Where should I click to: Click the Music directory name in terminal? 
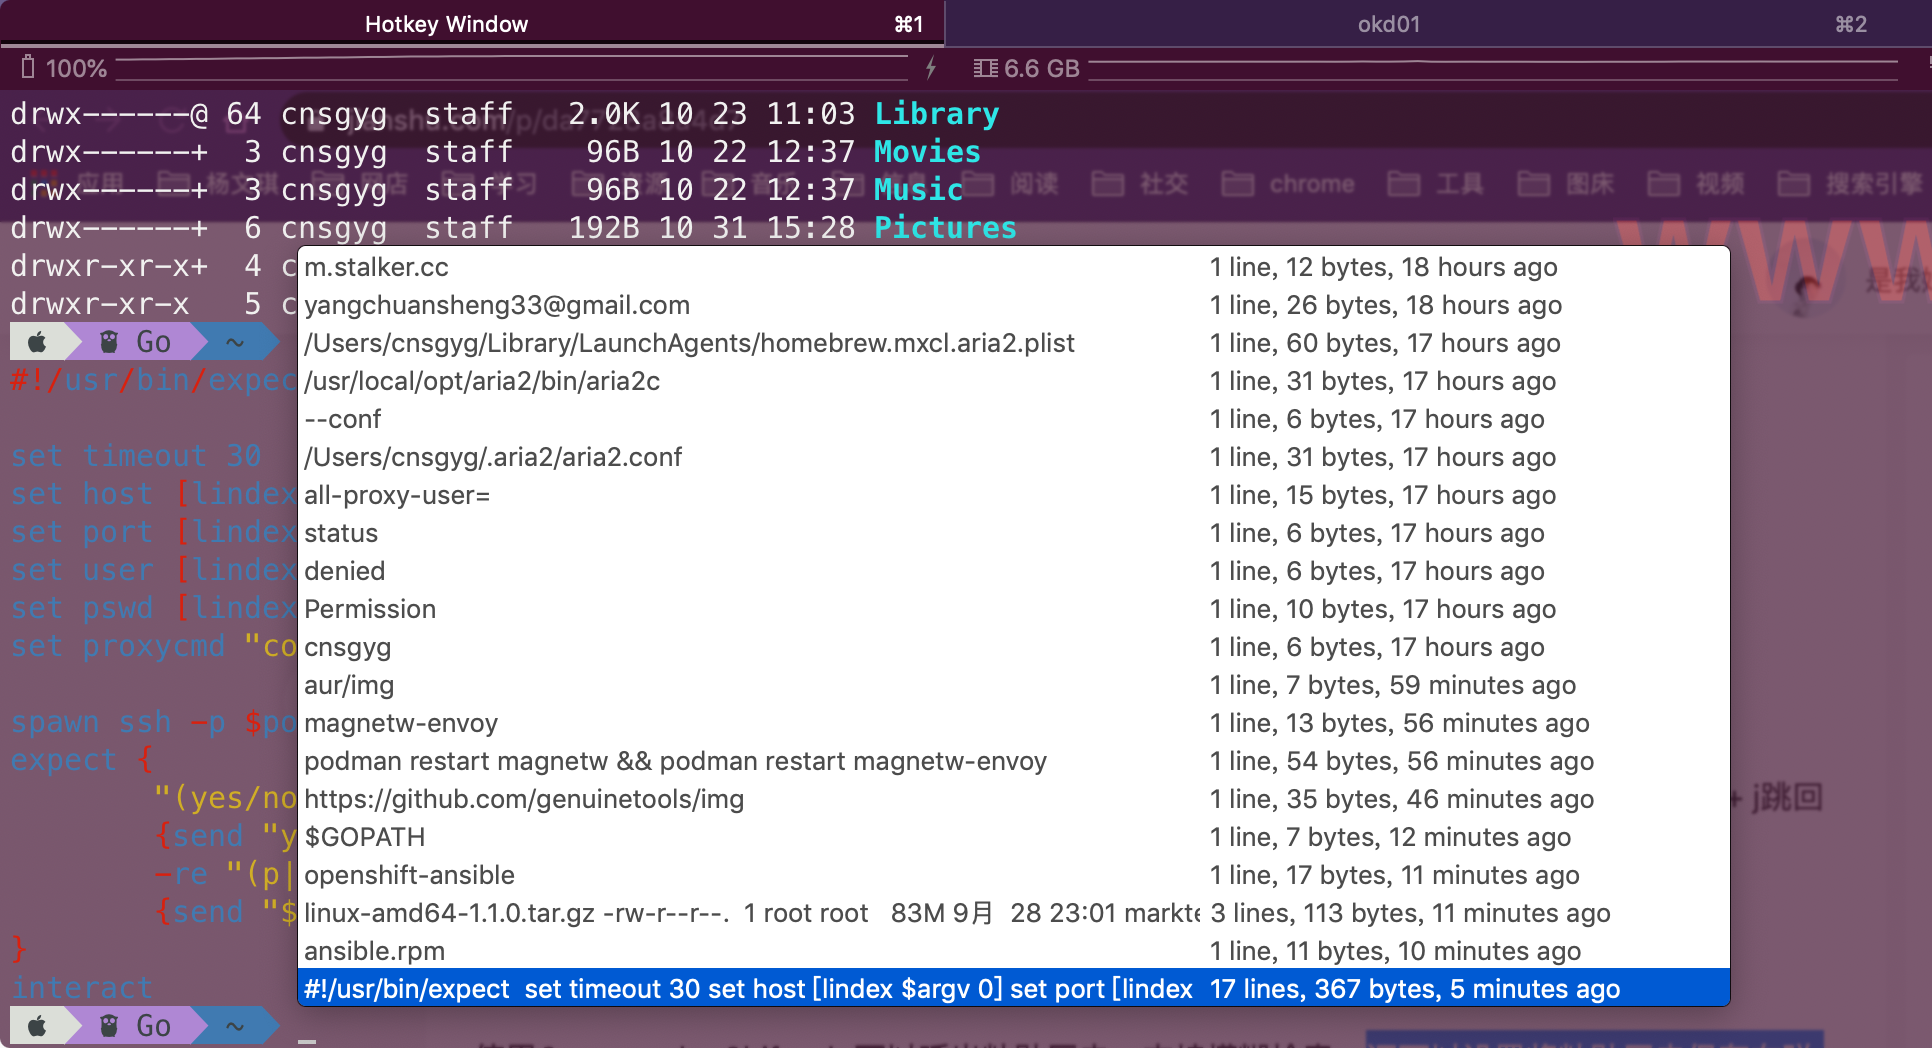(x=918, y=190)
